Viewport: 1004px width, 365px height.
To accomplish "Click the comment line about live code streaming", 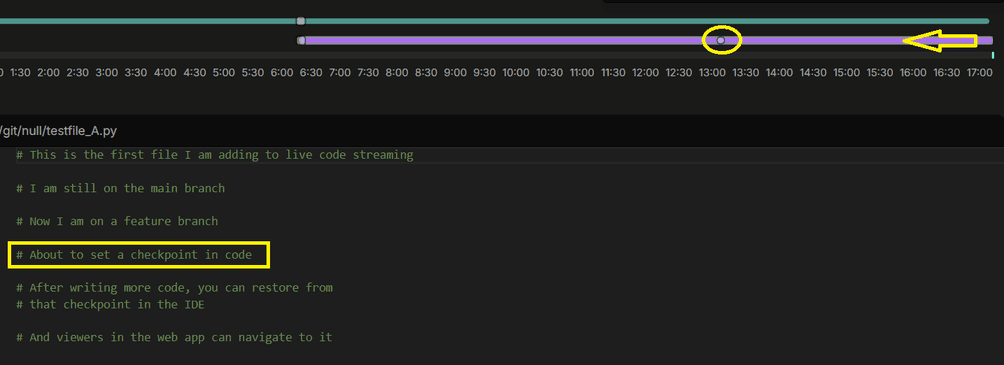I will coord(215,155).
